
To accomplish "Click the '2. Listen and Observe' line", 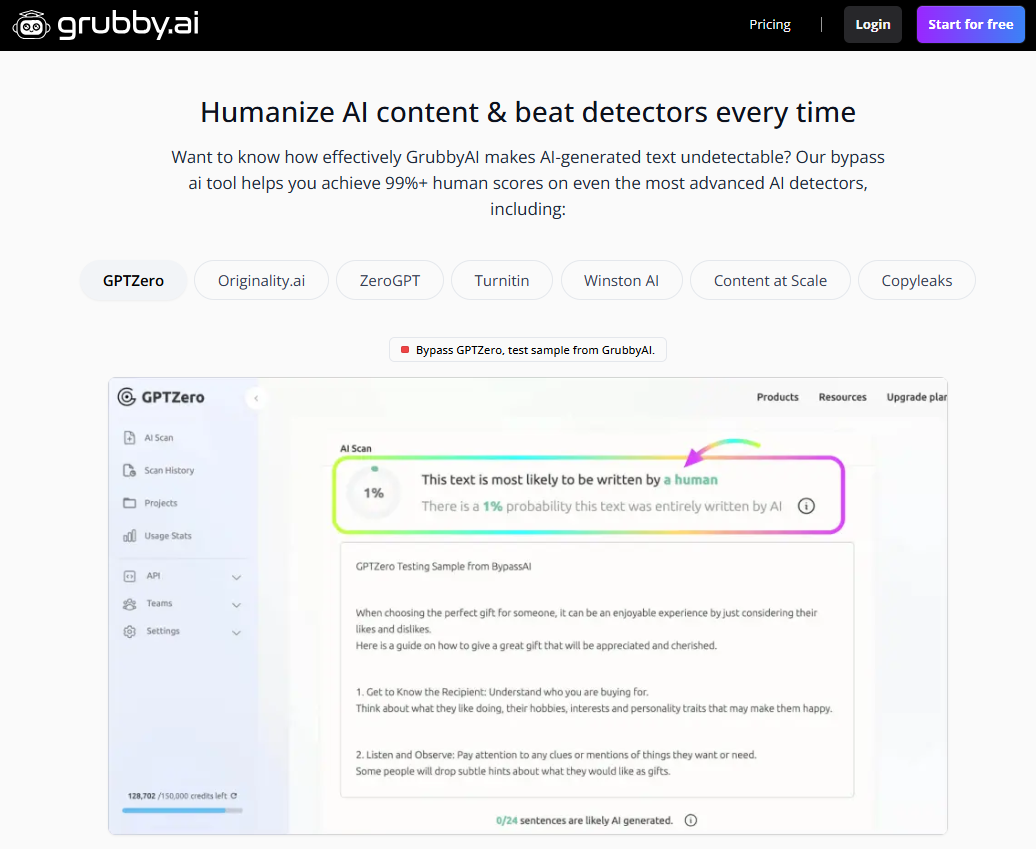I will [x=556, y=755].
